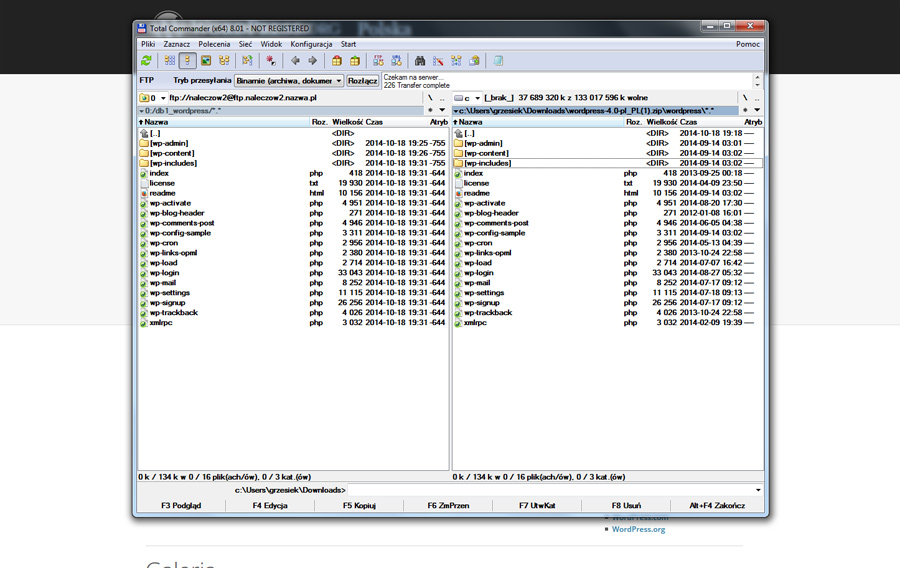The width and height of the screenshot is (900, 568).
Task: Enable the Thumbnail view icon
Action: coord(206,61)
